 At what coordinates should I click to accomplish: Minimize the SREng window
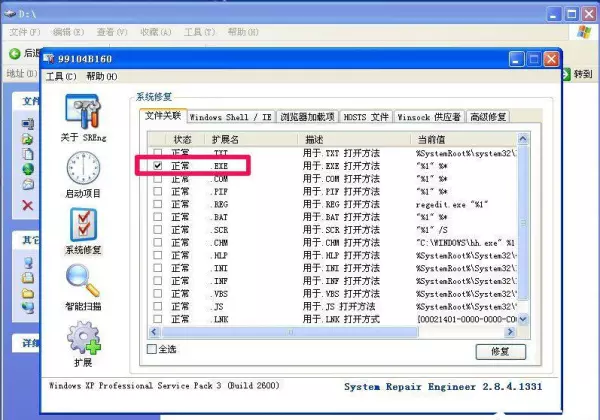tap(516, 59)
